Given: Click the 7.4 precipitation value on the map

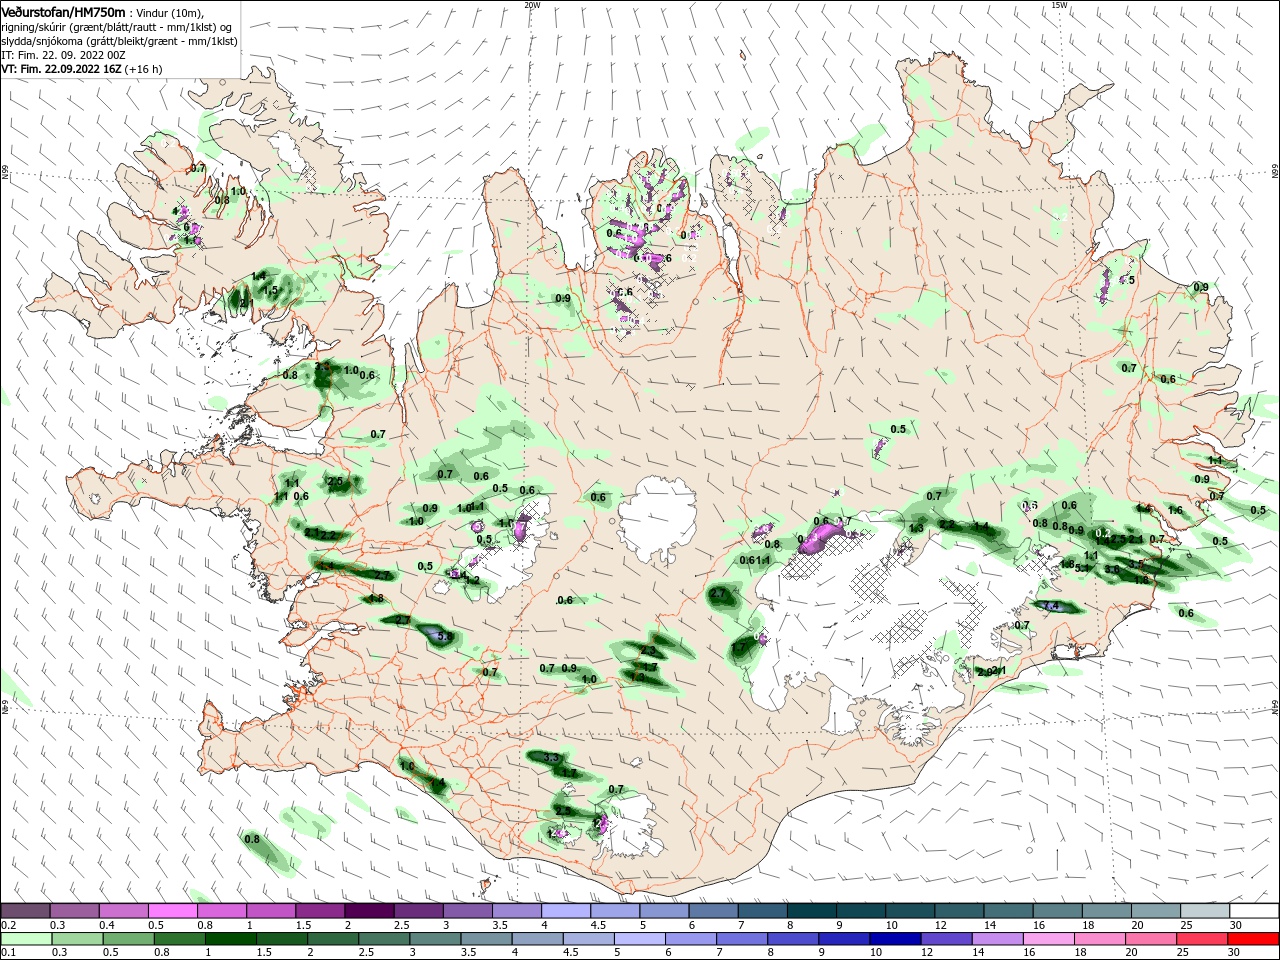Looking at the screenshot, I should pyautogui.click(x=1052, y=606).
